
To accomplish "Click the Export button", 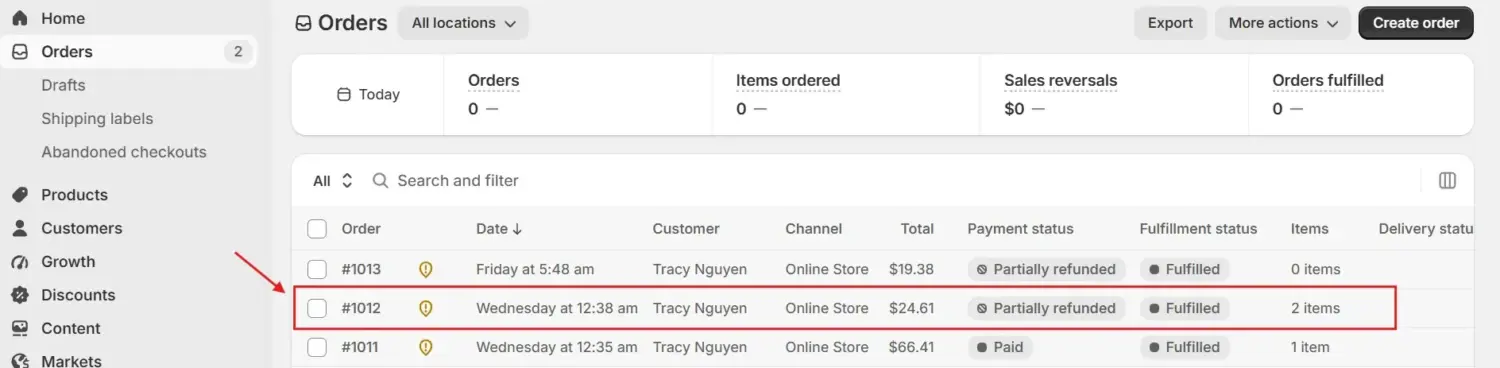I will pos(1170,23).
